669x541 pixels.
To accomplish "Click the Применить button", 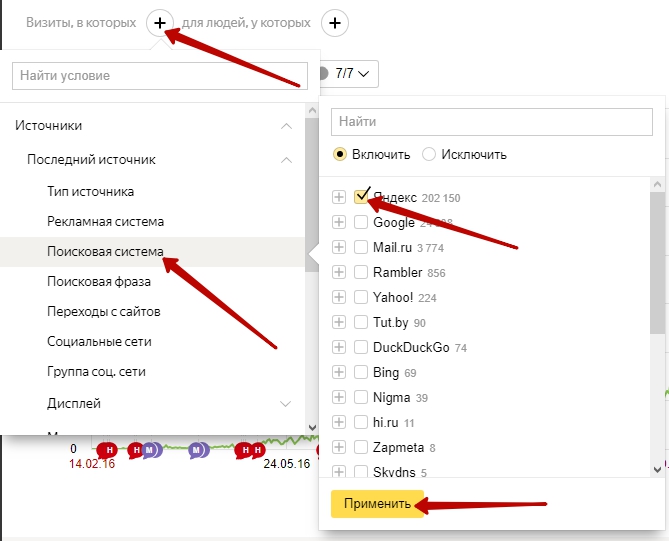I will 378,504.
